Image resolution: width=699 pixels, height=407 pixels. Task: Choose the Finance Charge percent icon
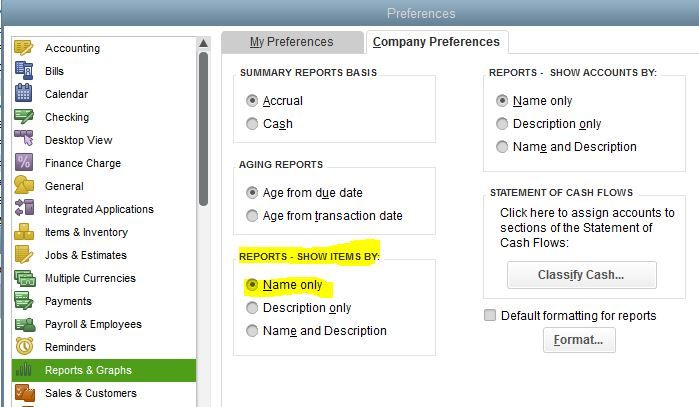(x=24, y=163)
